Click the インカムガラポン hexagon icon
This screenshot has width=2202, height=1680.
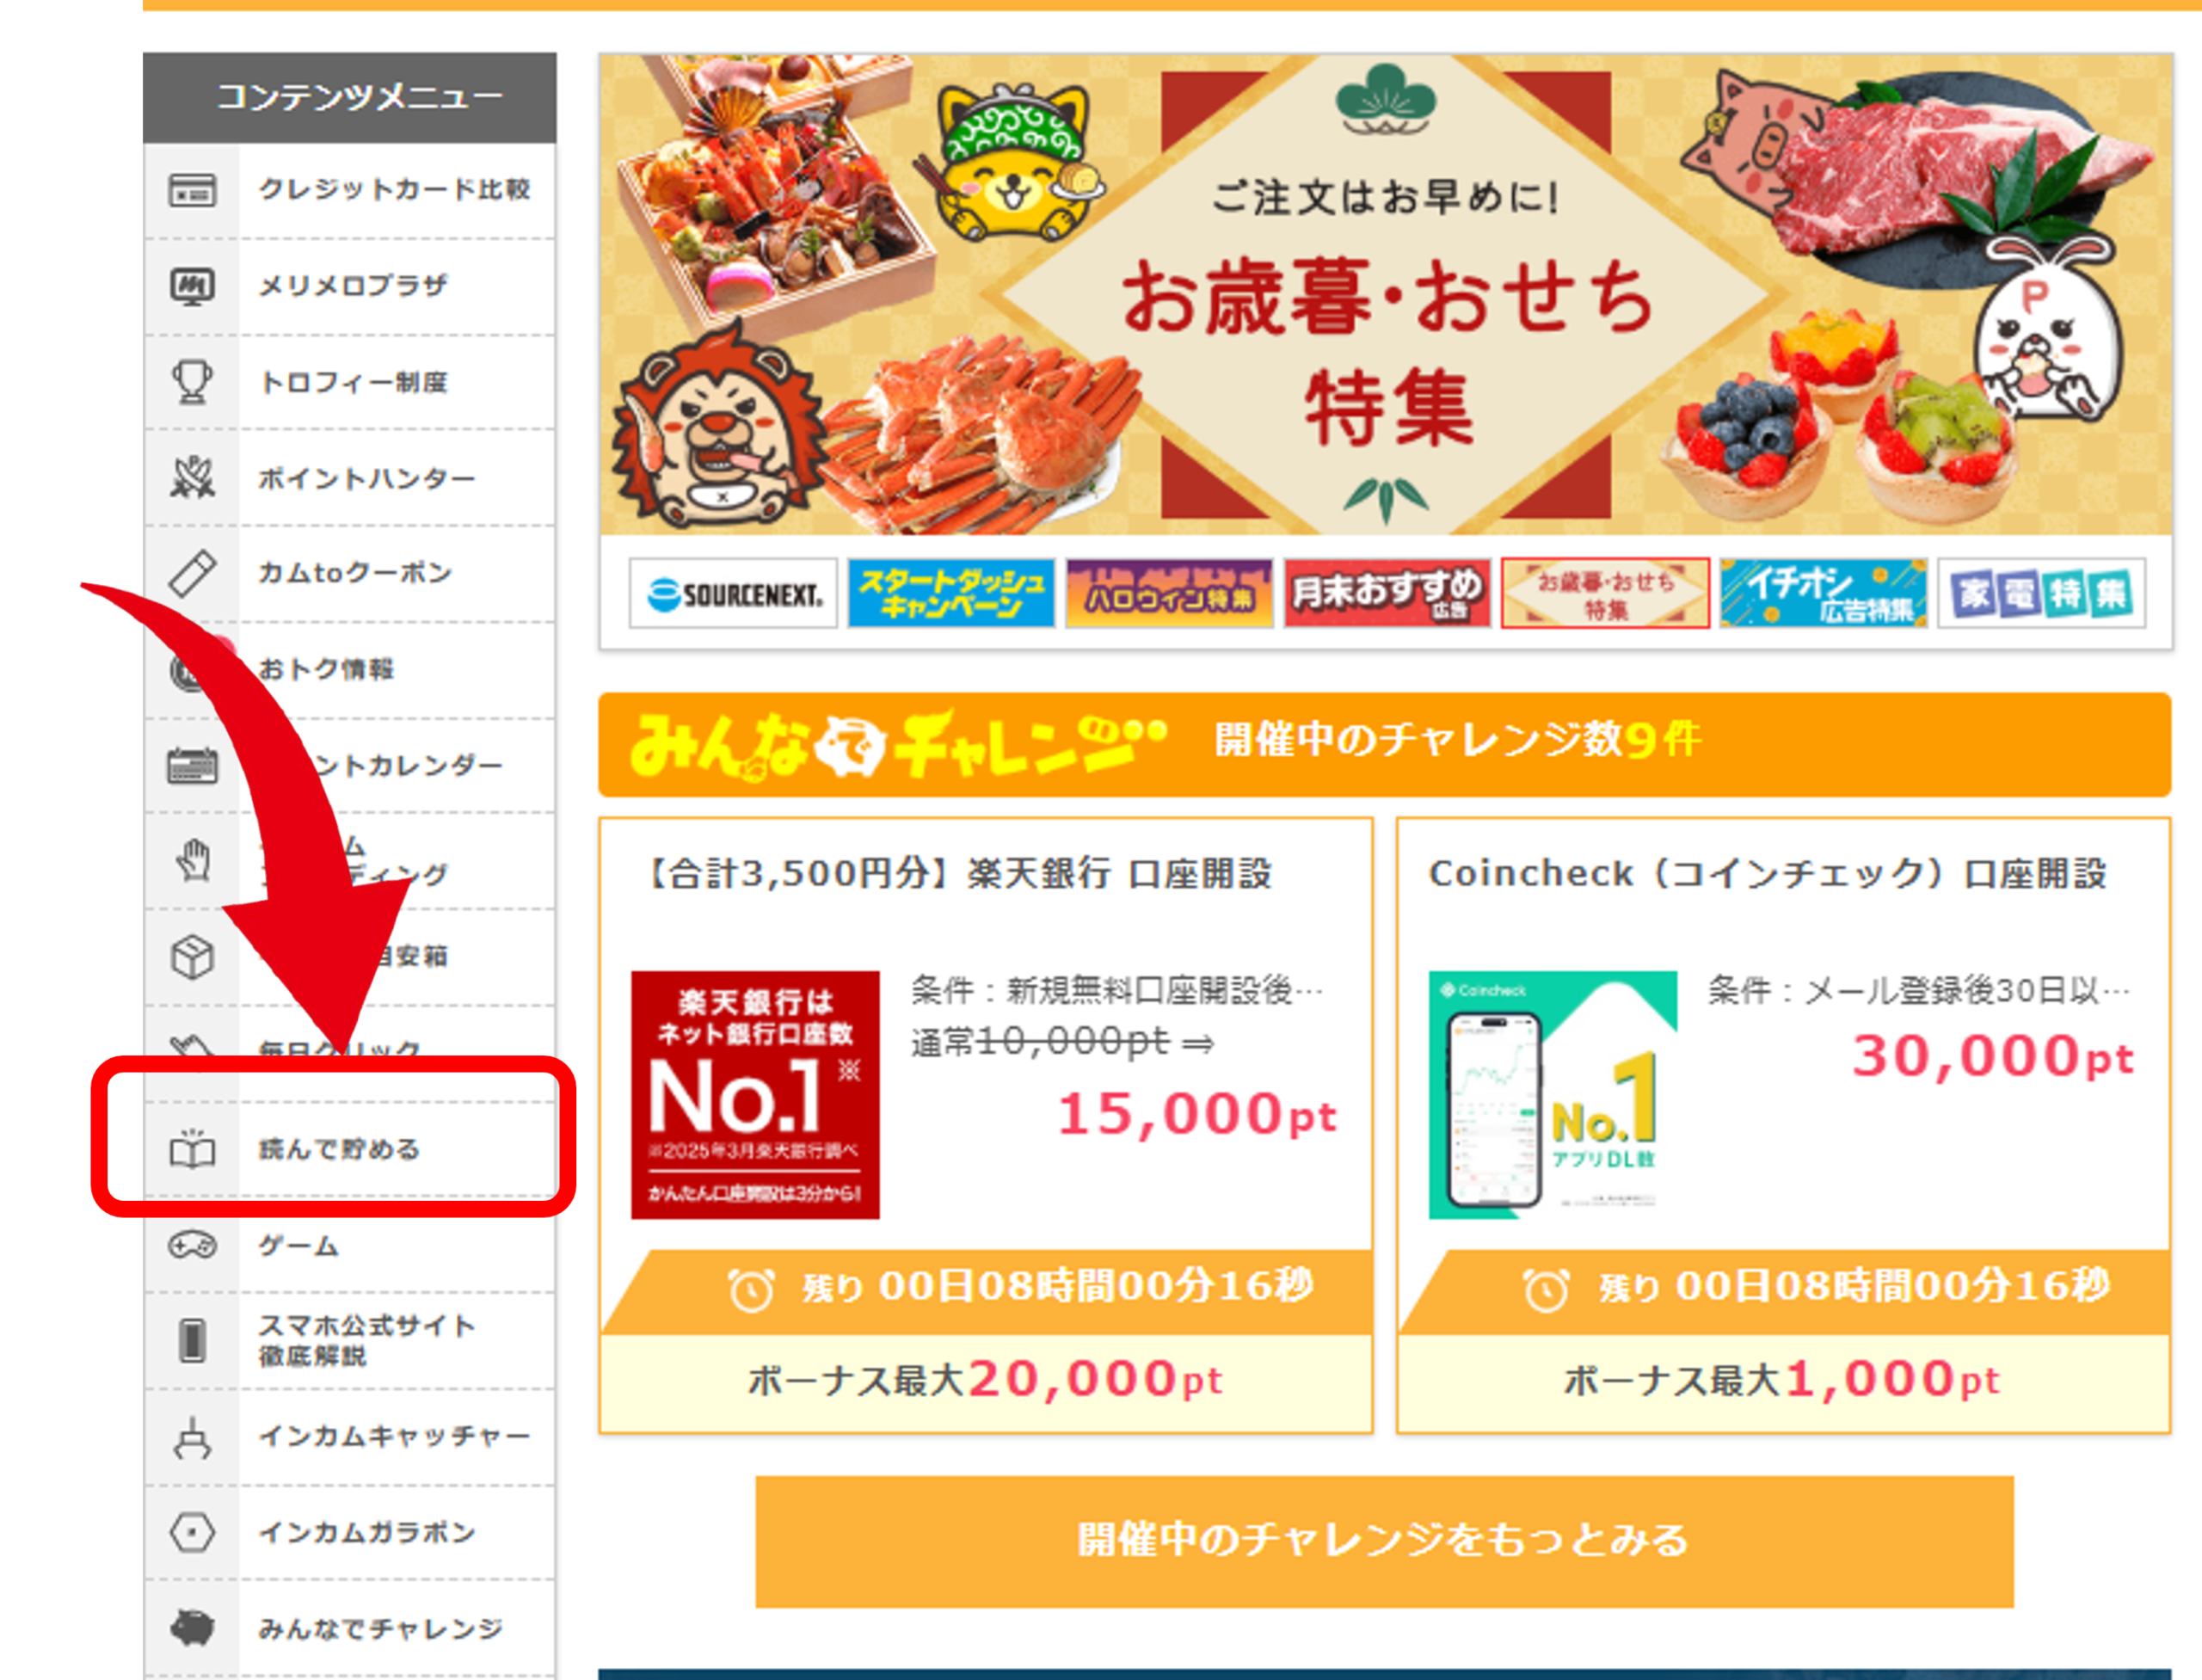pyautogui.click(x=192, y=1532)
